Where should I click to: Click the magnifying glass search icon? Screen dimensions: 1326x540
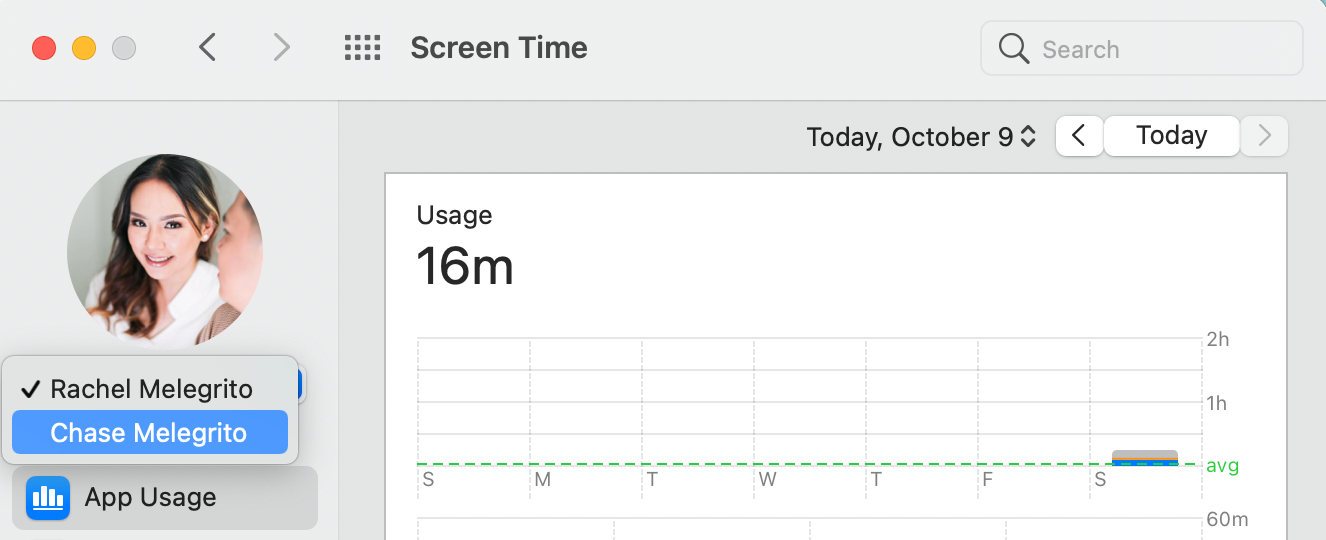(1014, 49)
